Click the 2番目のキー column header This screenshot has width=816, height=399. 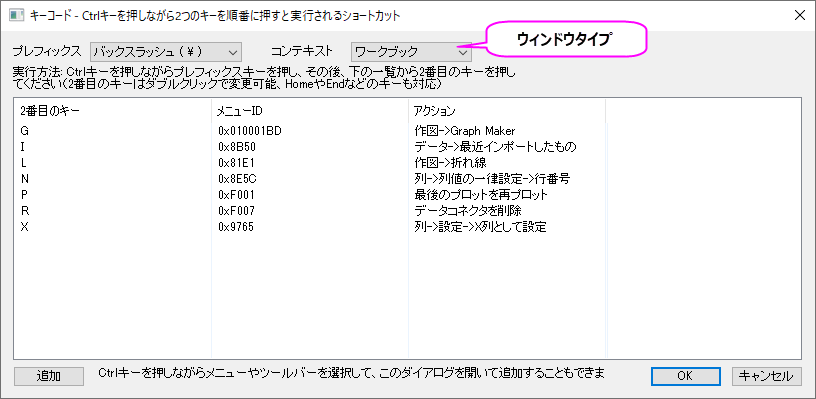tap(112, 110)
